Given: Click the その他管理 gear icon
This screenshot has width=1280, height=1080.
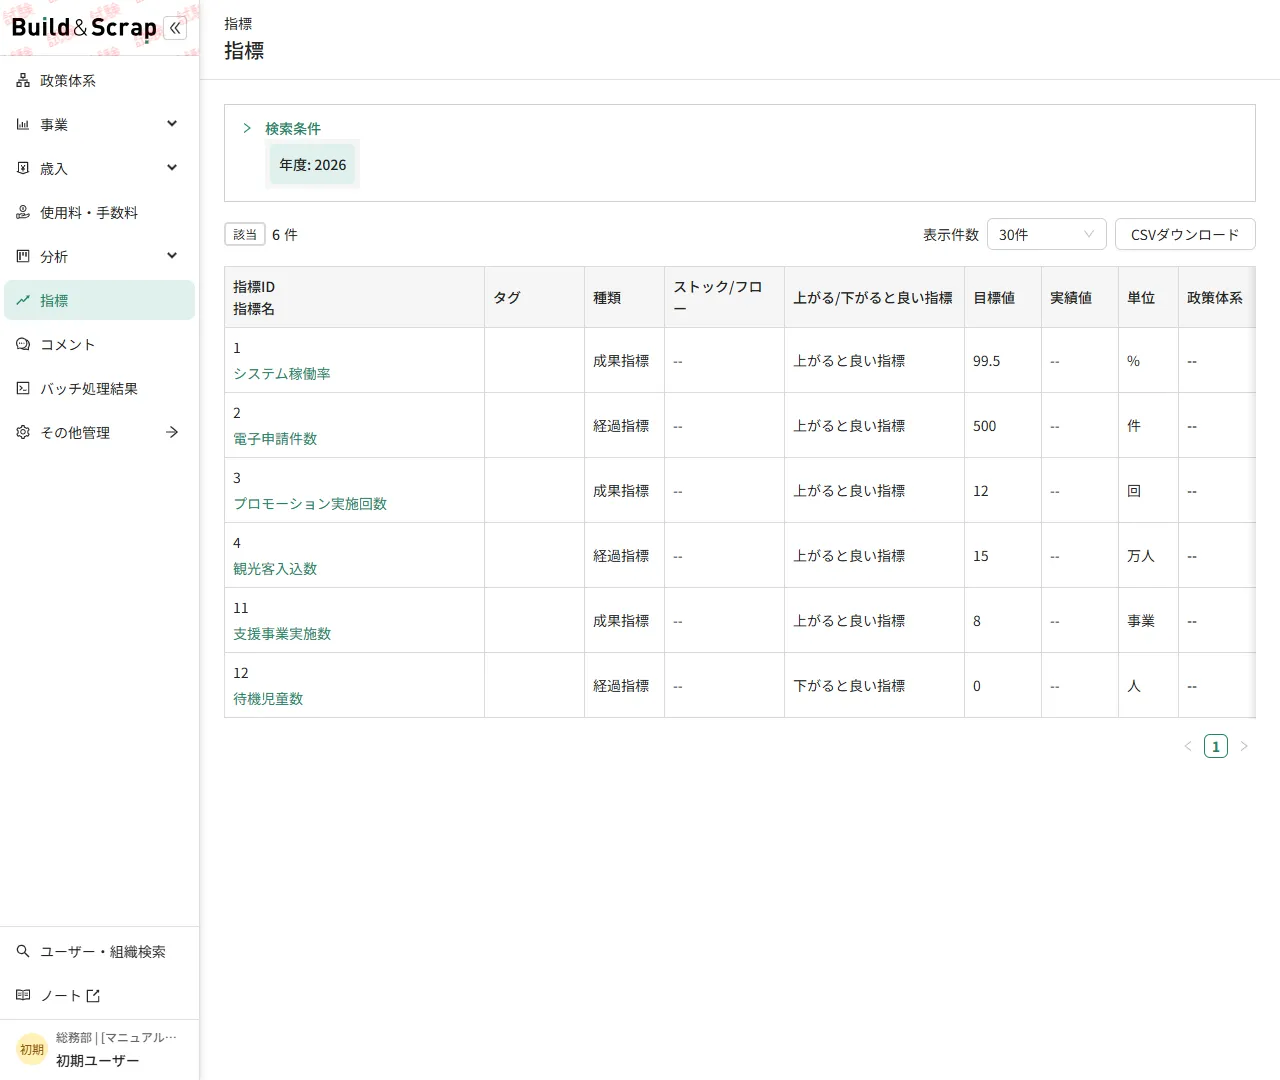Looking at the screenshot, I should (23, 432).
